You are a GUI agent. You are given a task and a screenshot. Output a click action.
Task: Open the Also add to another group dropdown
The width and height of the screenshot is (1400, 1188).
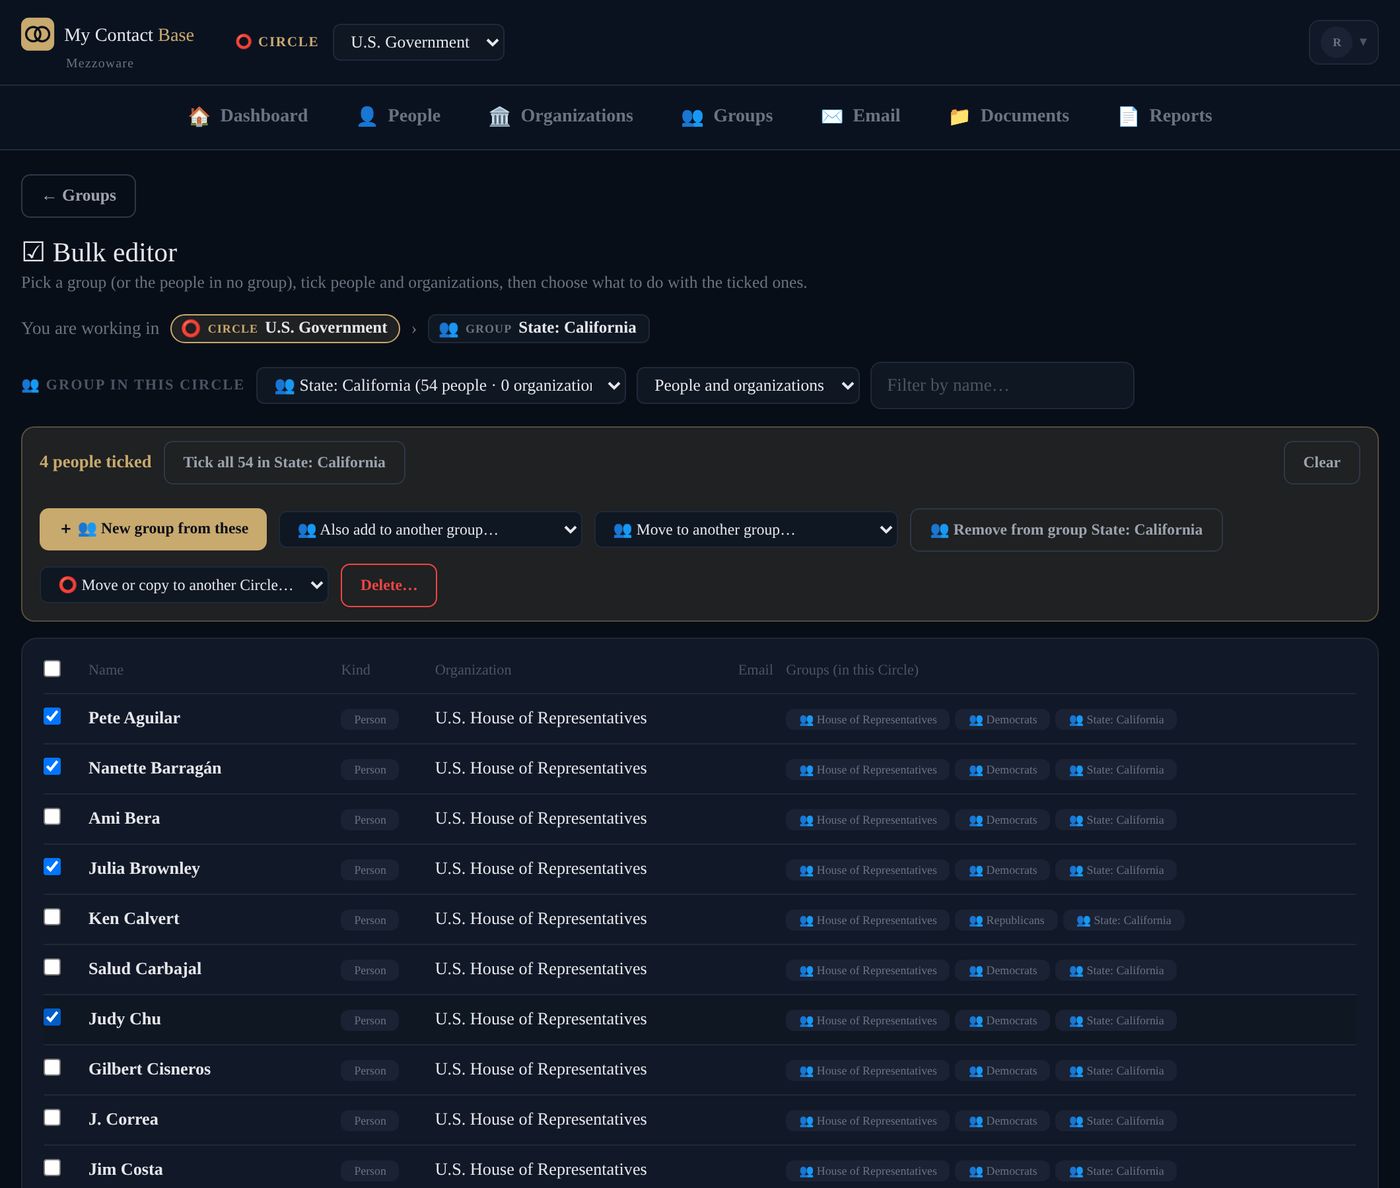point(431,530)
